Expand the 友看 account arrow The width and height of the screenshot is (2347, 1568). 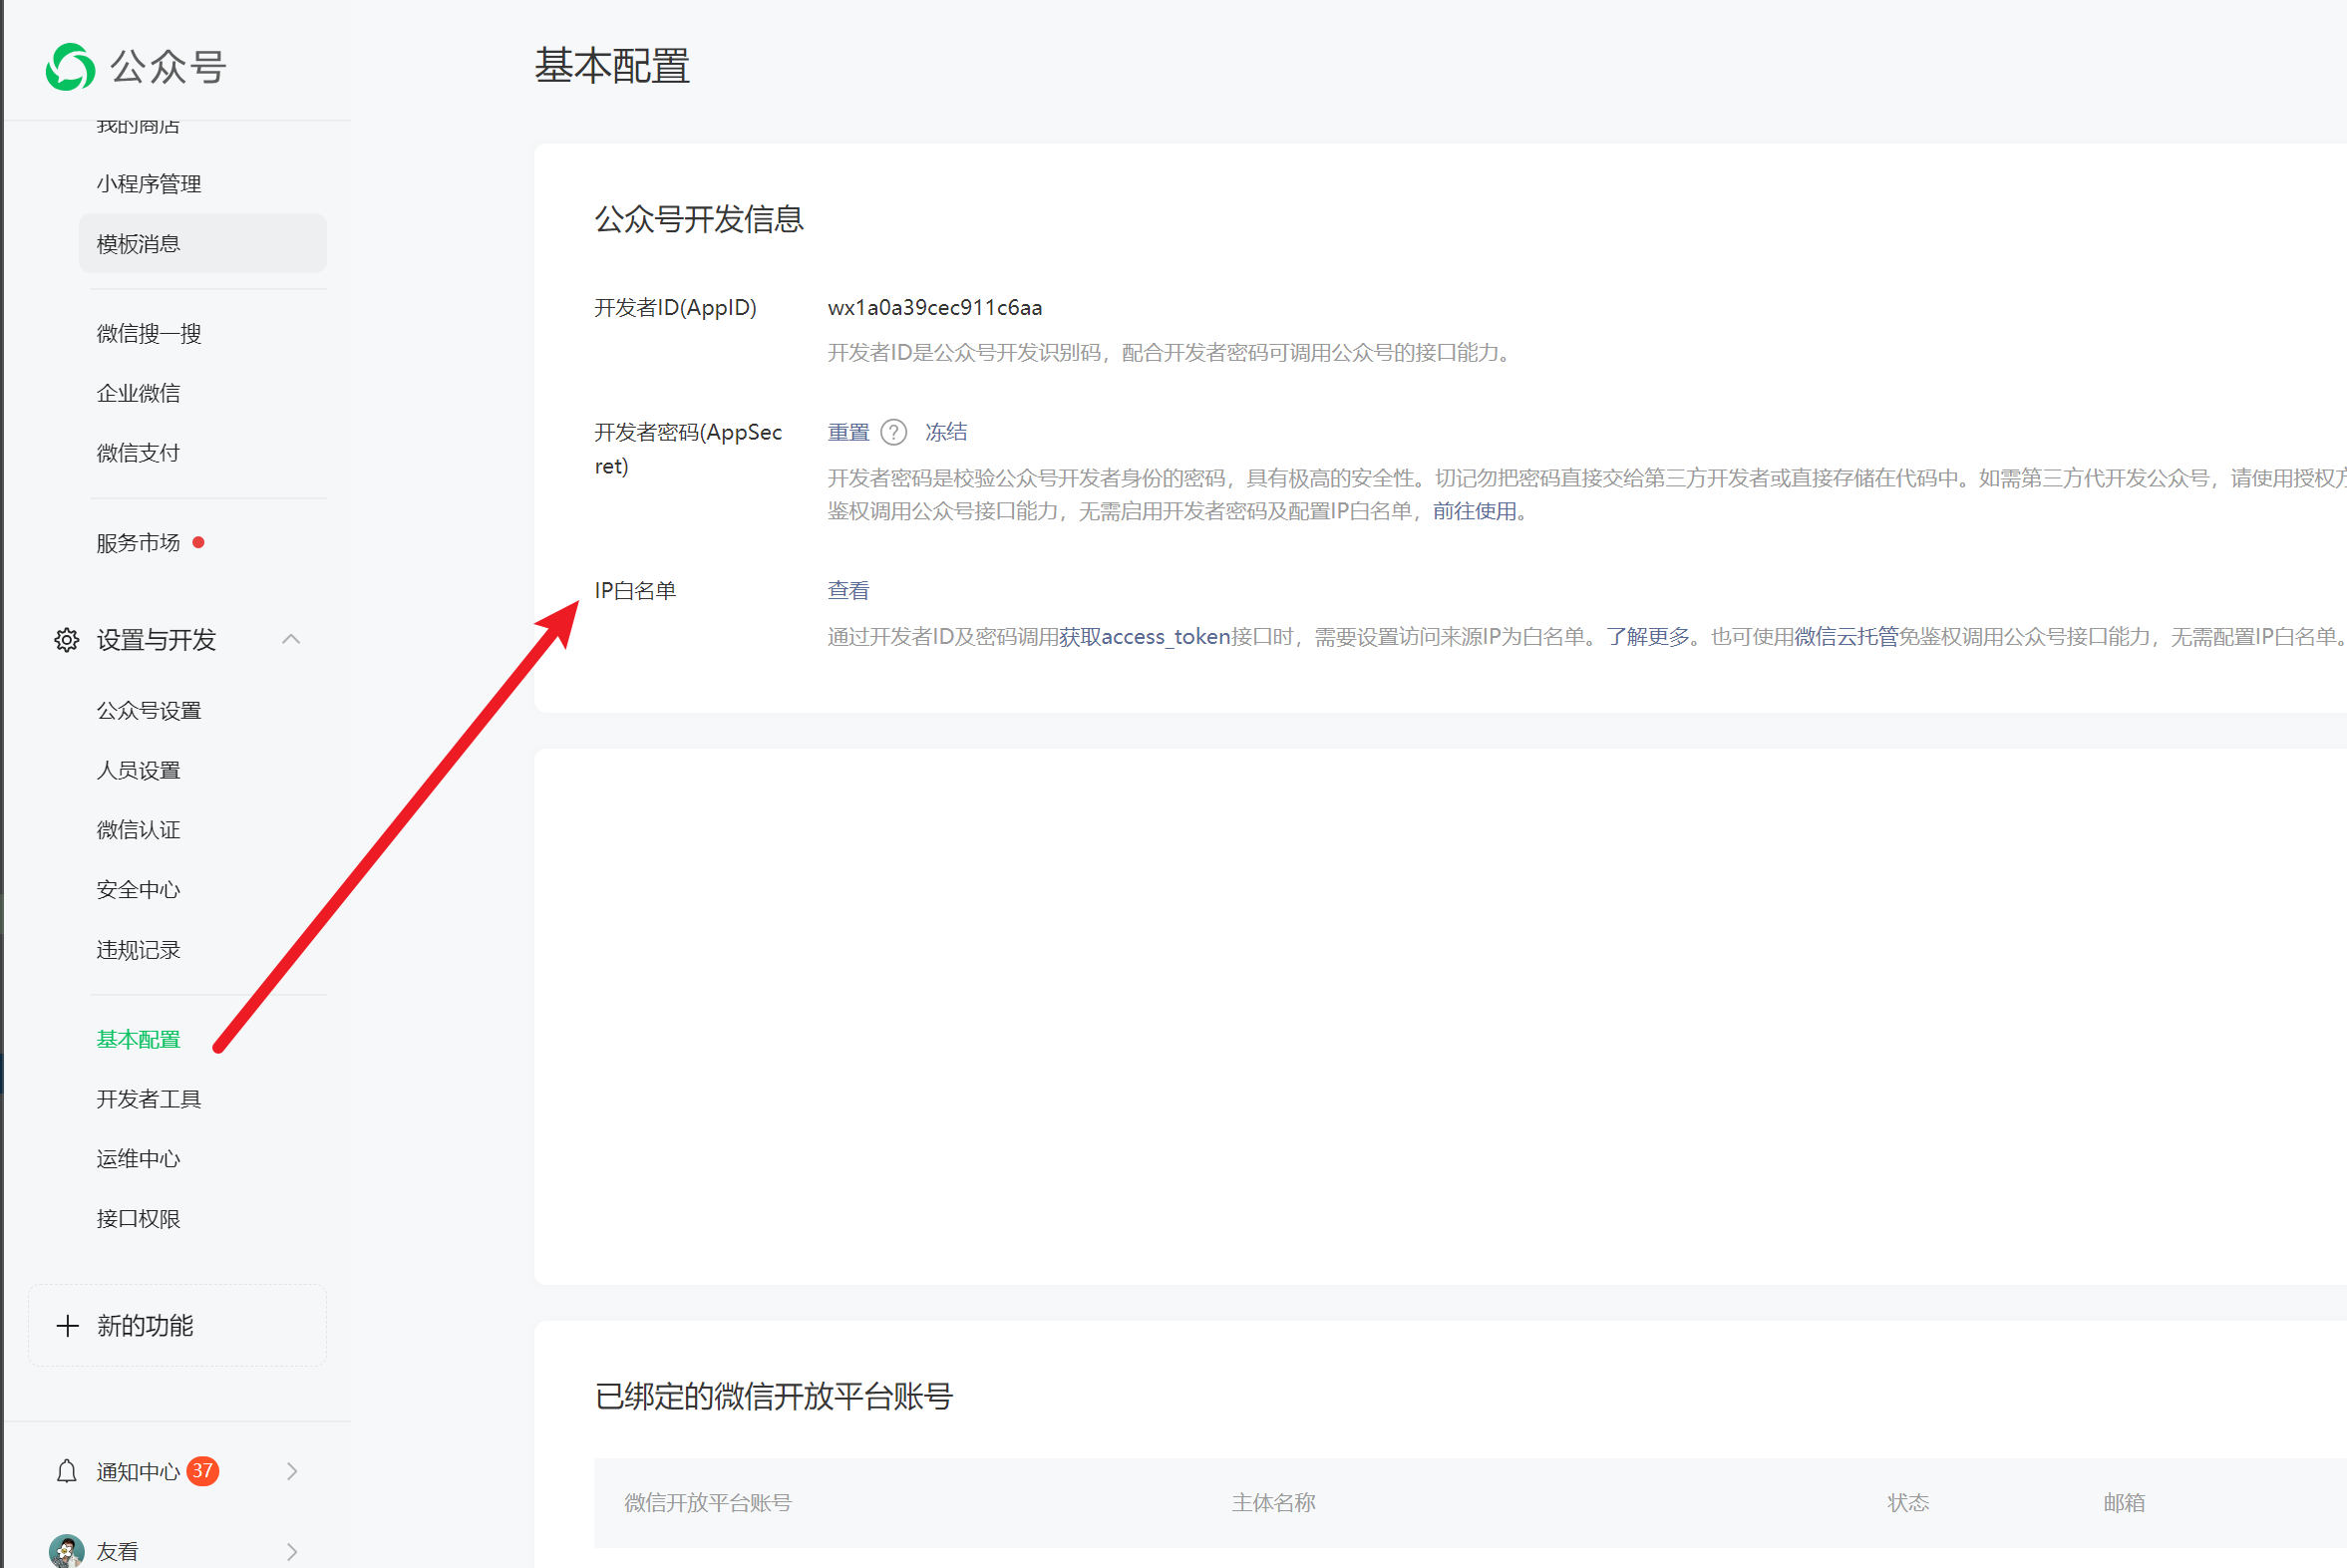(292, 1552)
